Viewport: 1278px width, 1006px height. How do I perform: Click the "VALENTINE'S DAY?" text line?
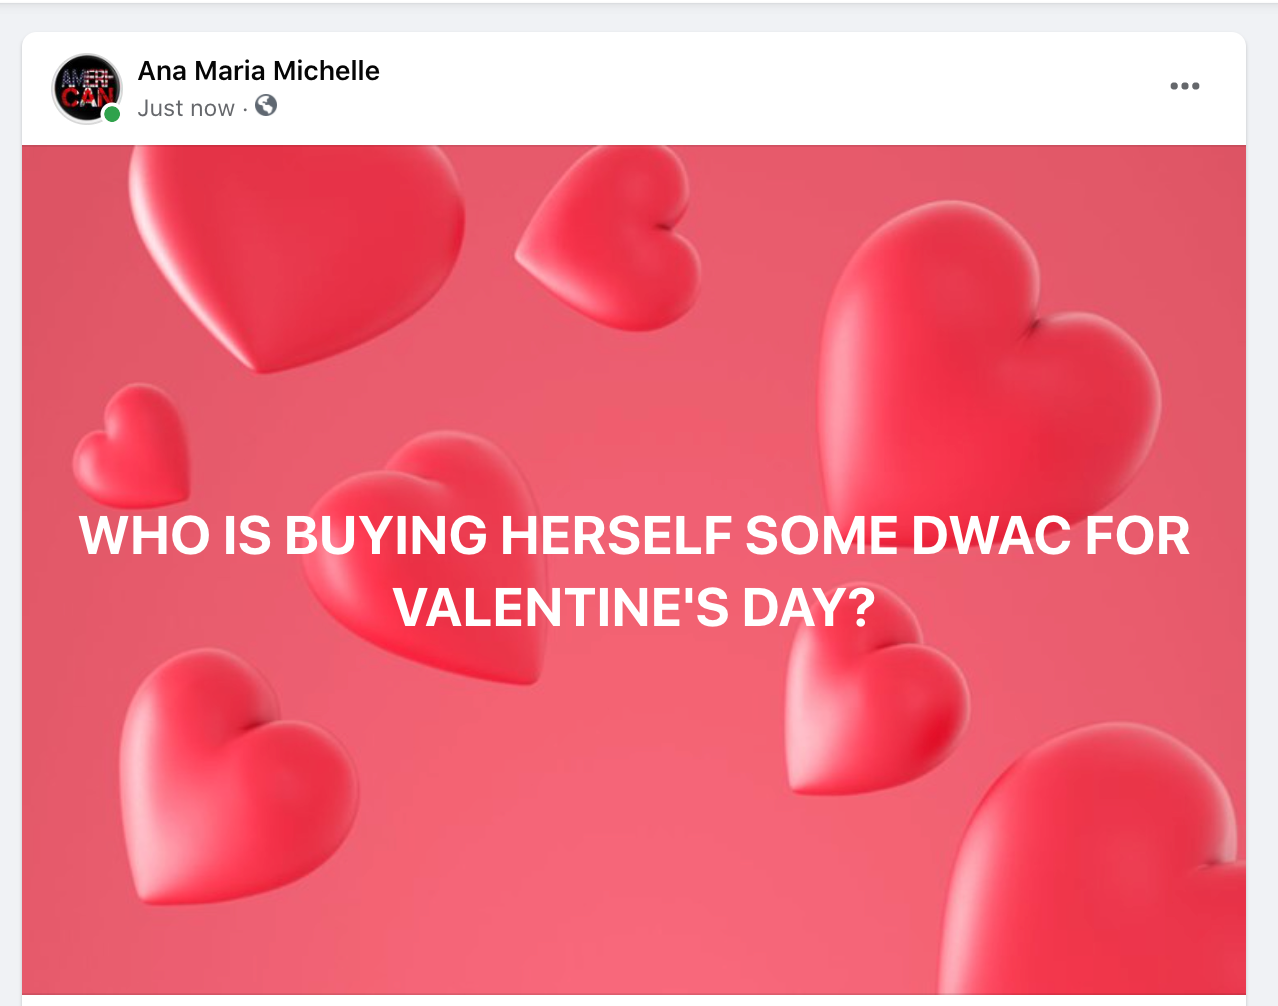coord(634,607)
